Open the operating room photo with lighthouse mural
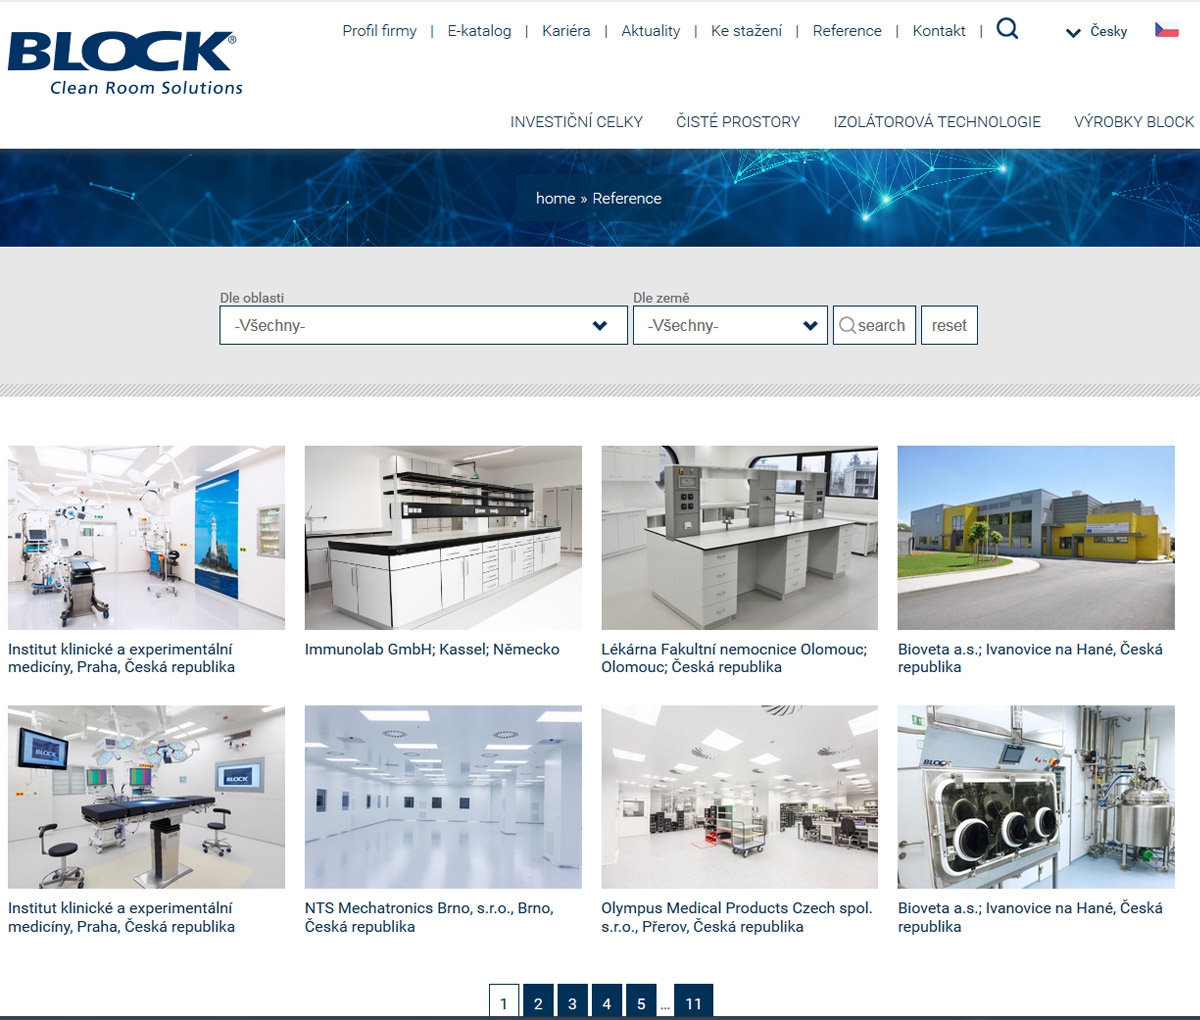This screenshot has width=1200, height=1020. [146, 538]
